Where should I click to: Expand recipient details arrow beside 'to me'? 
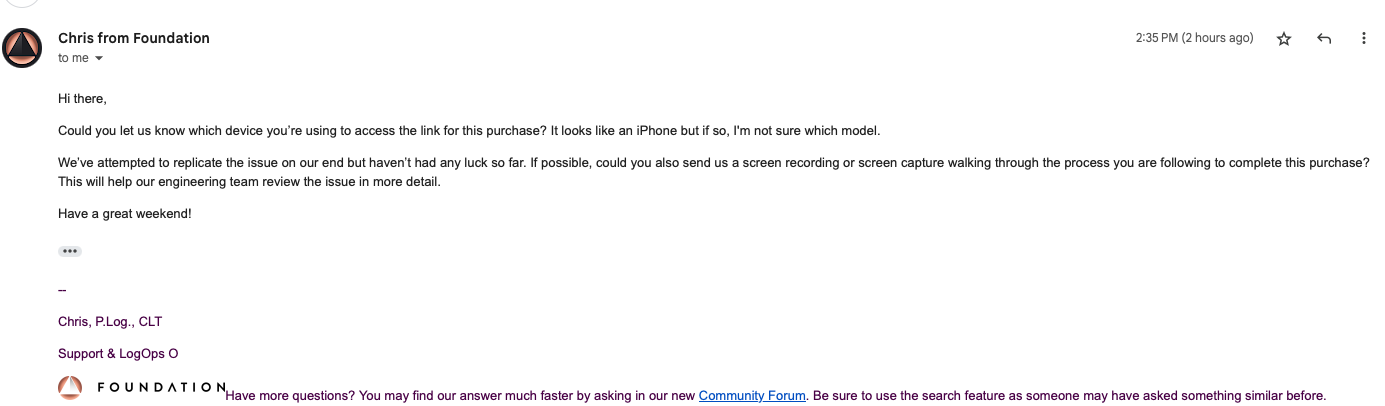98,59
